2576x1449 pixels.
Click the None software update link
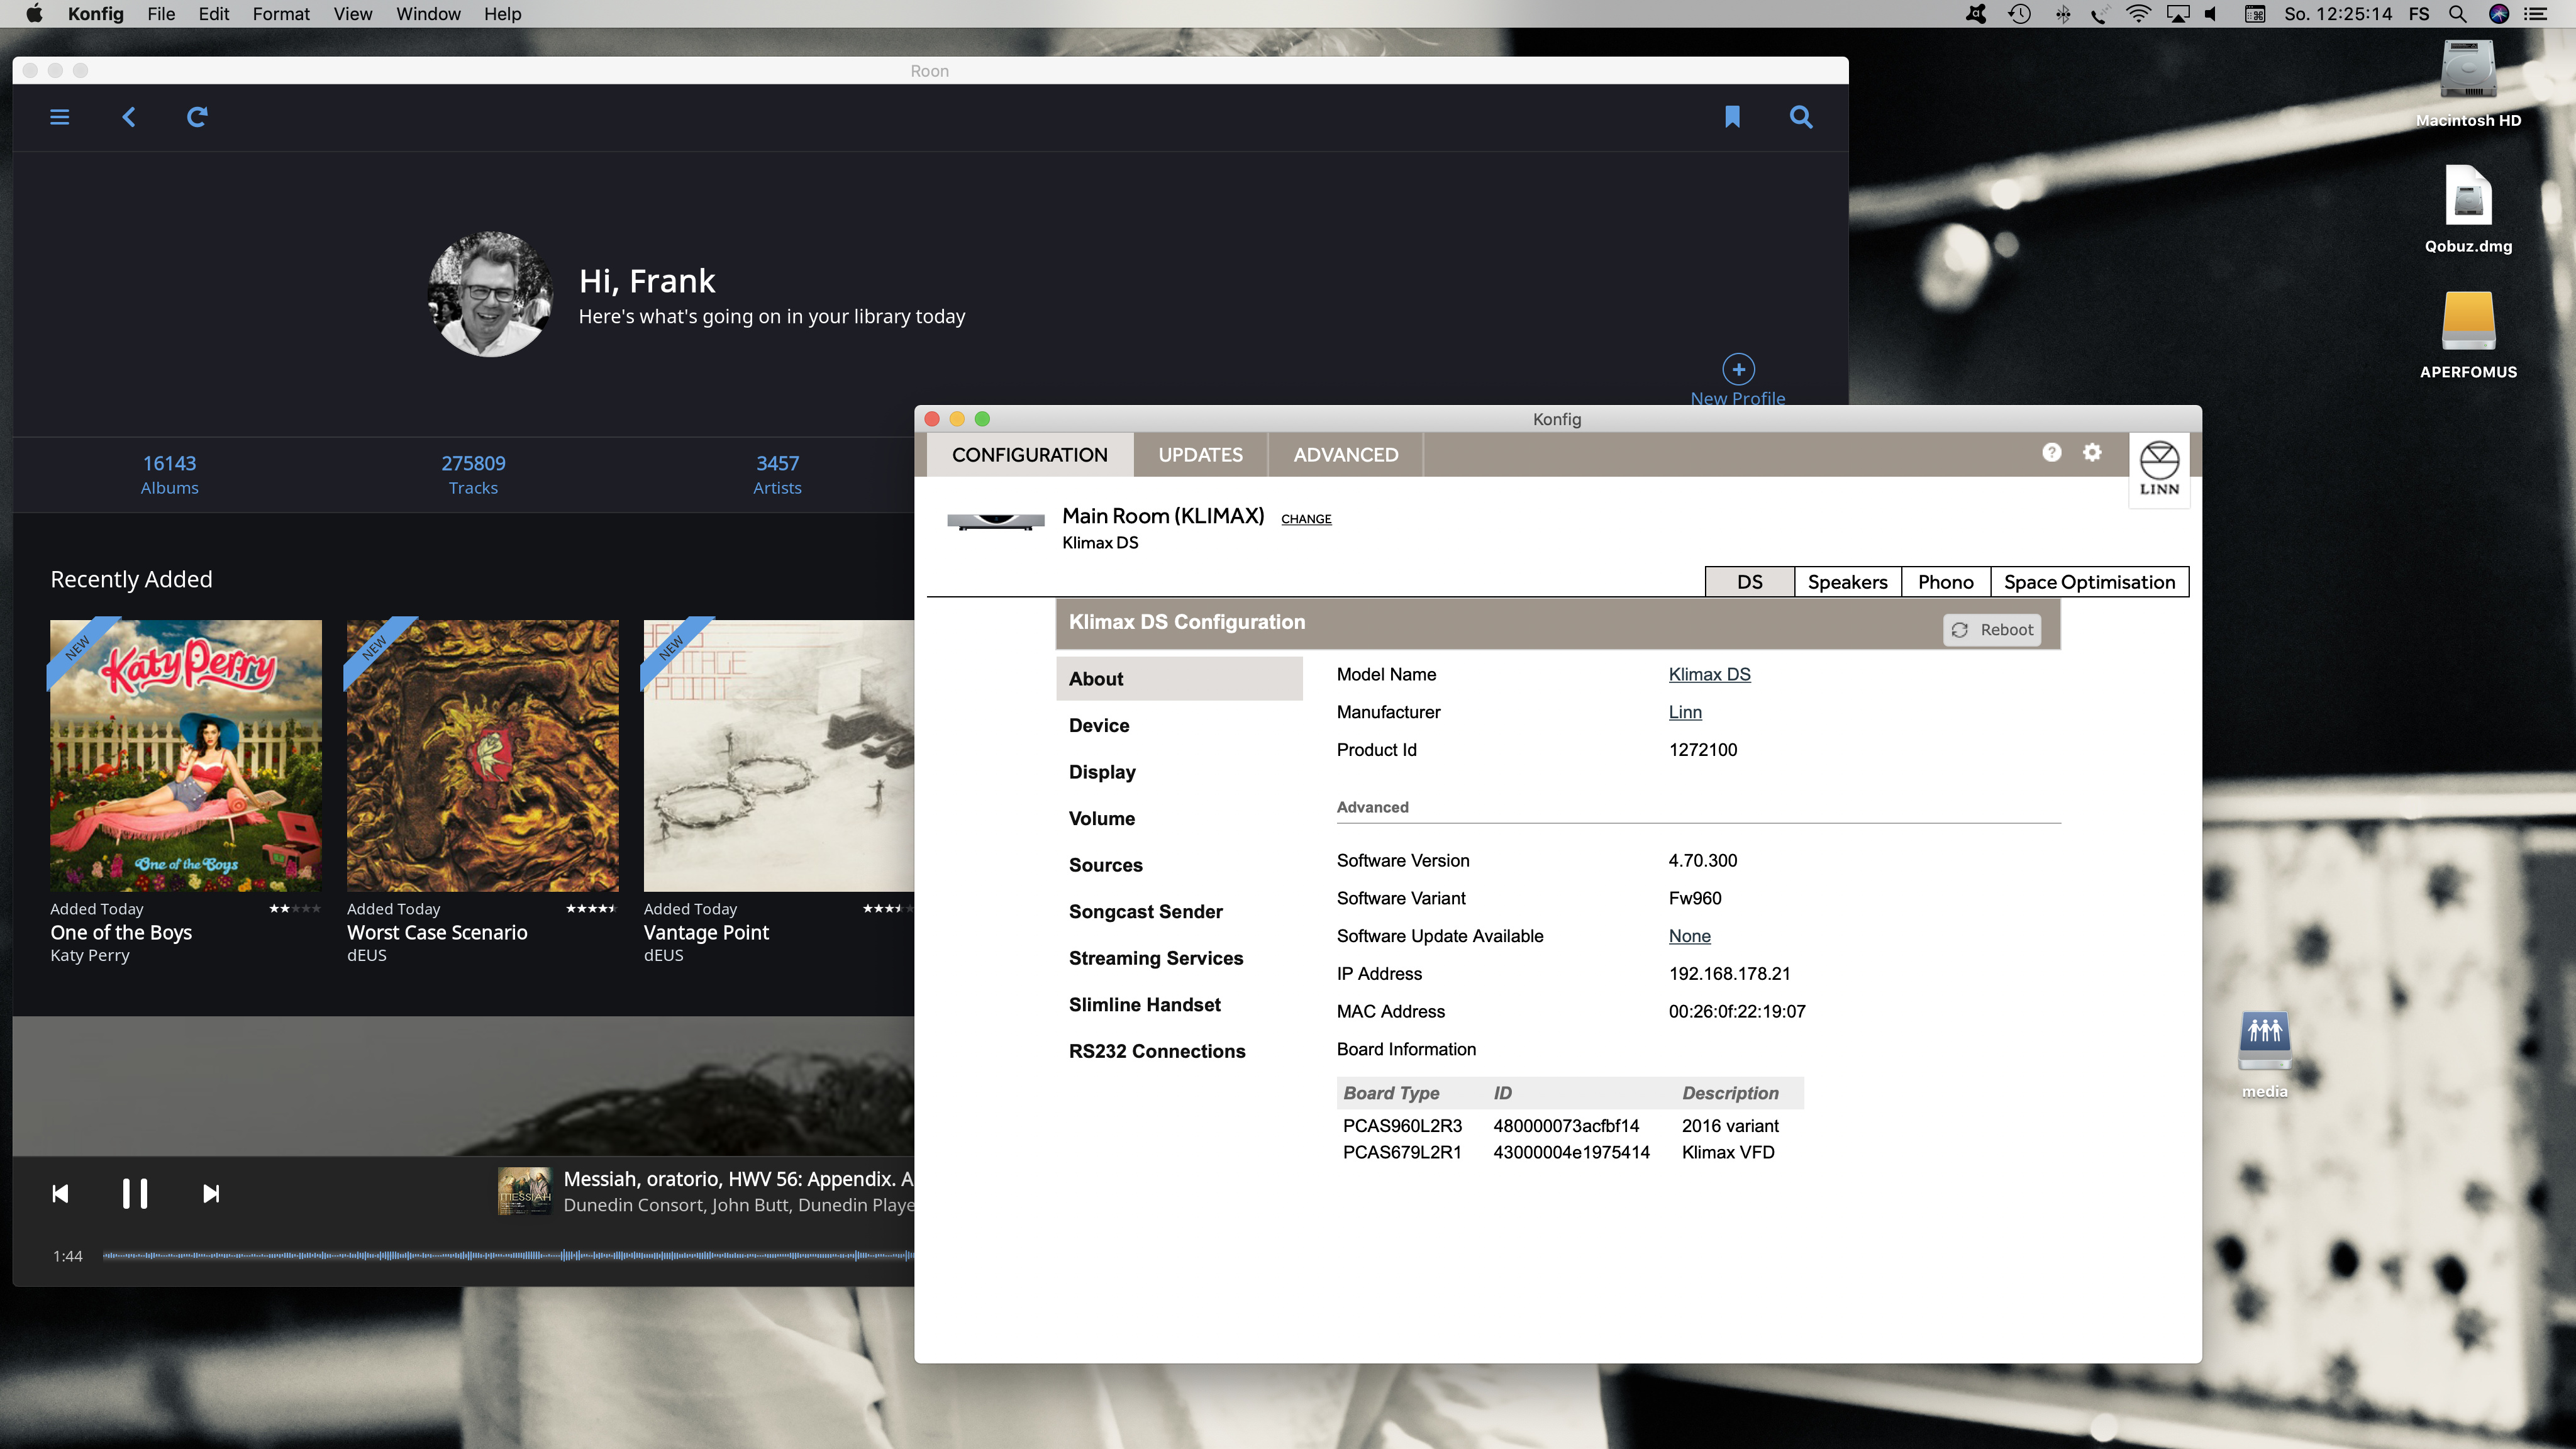pyautogui.click(x=1689, y=936)
